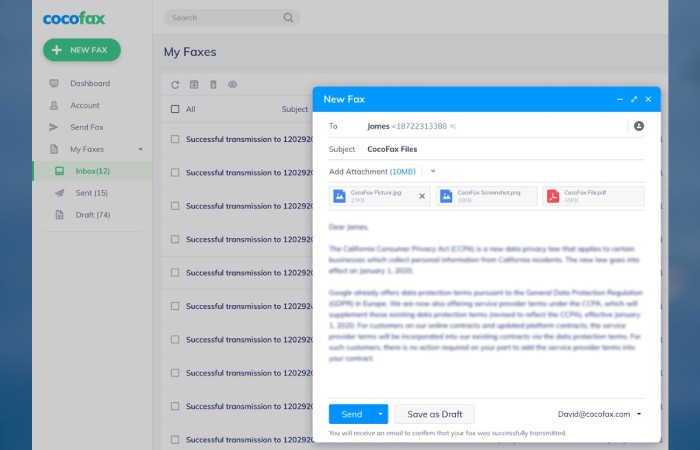
Task: Click the Dashboard monitor icon
Action: point(54,83)
